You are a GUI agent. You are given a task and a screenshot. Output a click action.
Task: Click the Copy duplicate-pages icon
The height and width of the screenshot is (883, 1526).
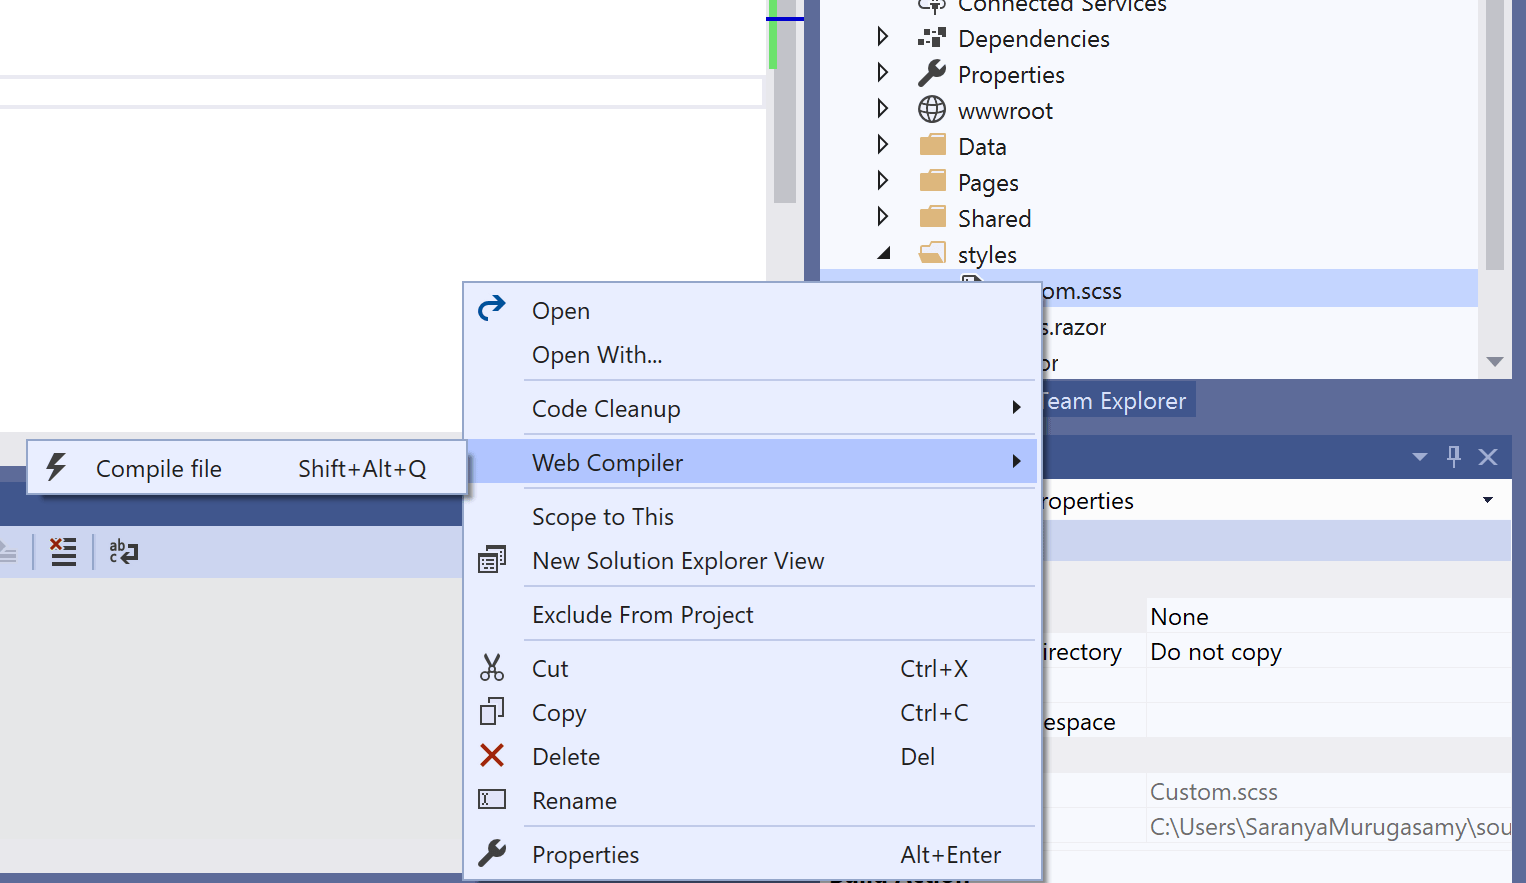(491, 711)
